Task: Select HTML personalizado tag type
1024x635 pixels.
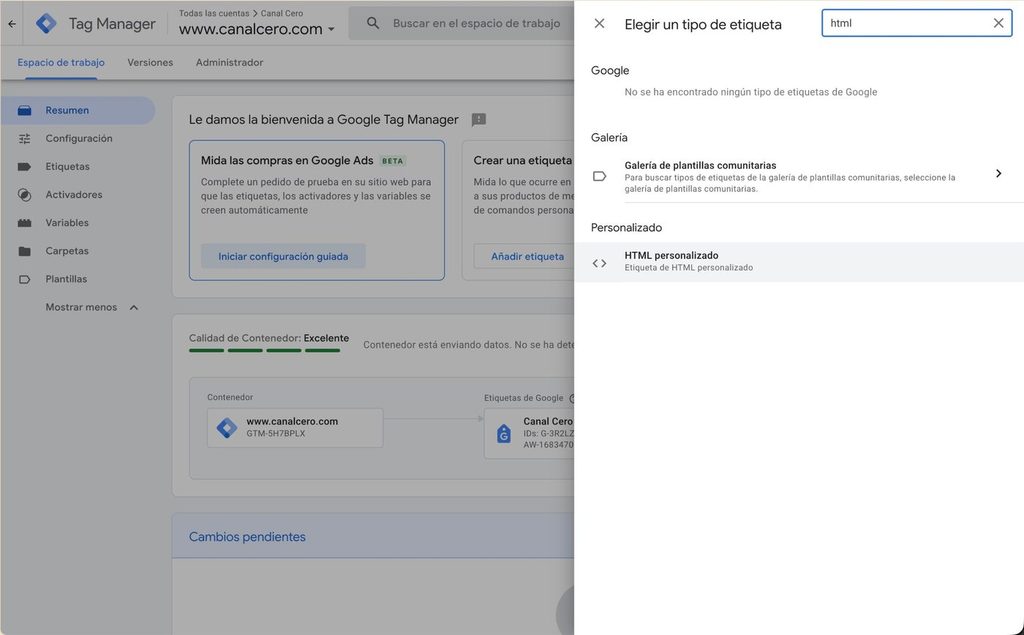Action: [799, 261]
